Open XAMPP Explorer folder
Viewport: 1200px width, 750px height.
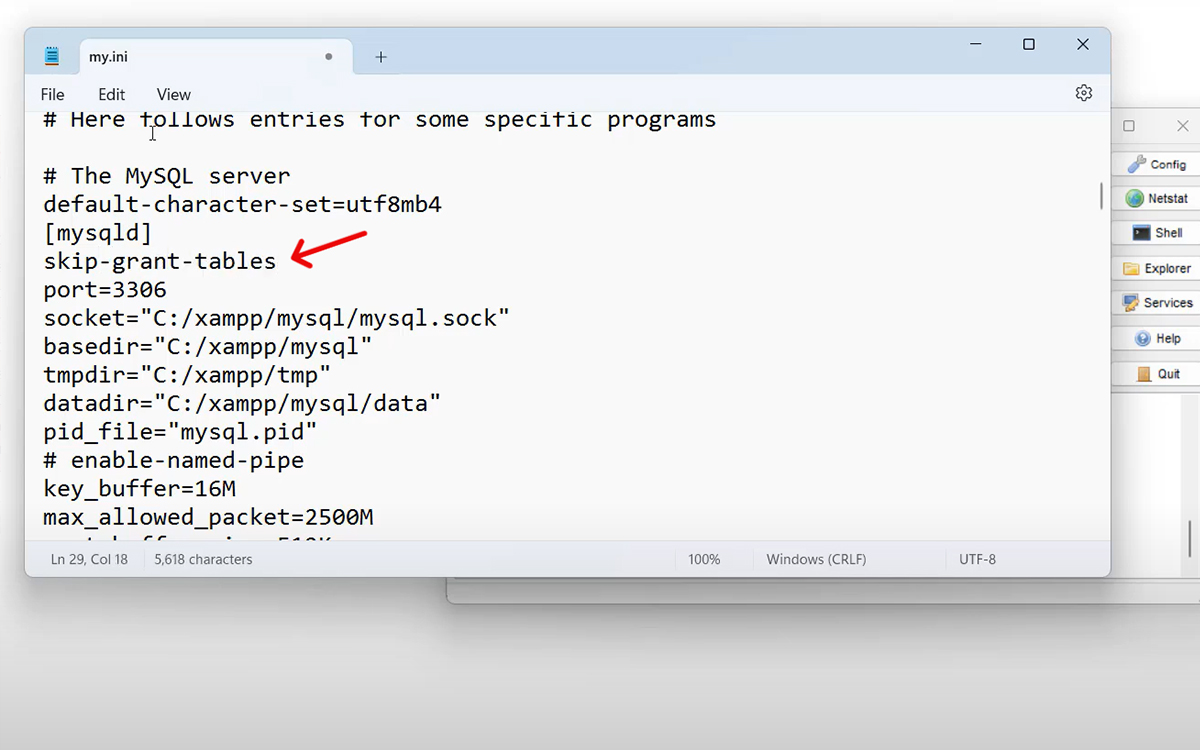[x=1157, y=268]
